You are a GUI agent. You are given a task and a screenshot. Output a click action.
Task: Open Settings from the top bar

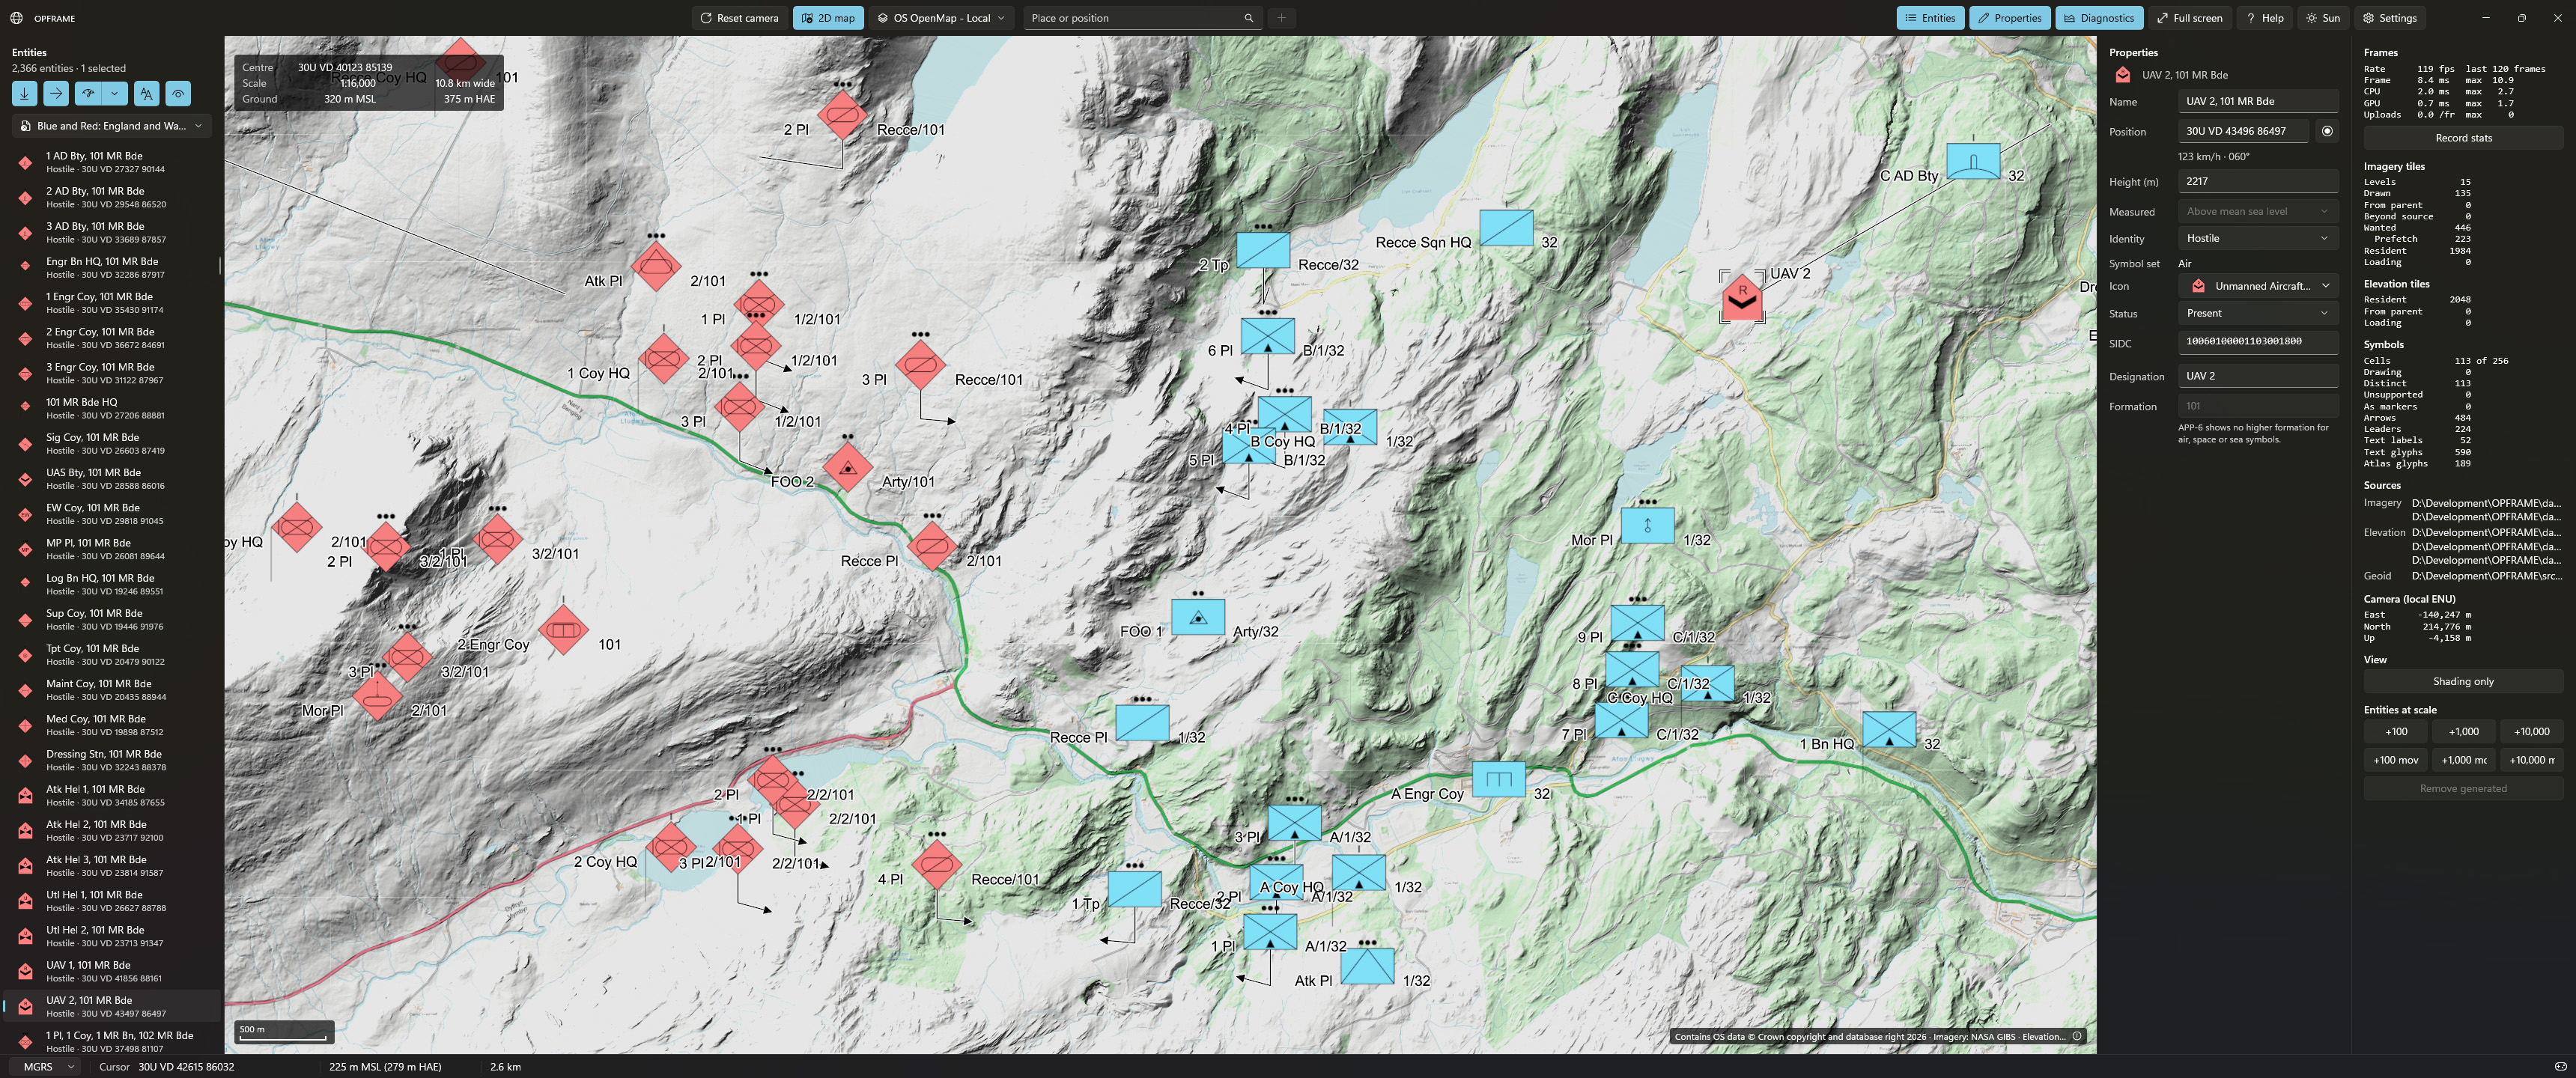coord(2389,18)
